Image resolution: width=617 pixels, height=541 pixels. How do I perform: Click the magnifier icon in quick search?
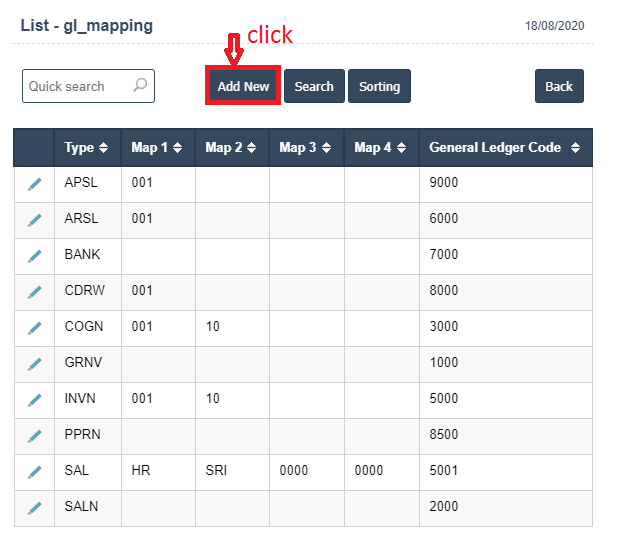pos(140,85)
